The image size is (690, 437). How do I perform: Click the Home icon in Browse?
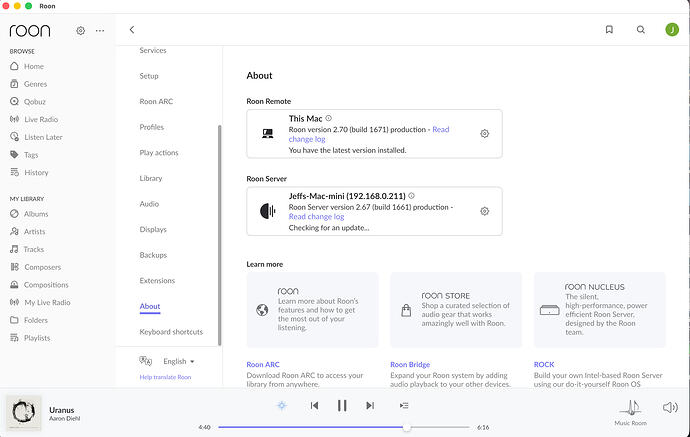[14, 66]
